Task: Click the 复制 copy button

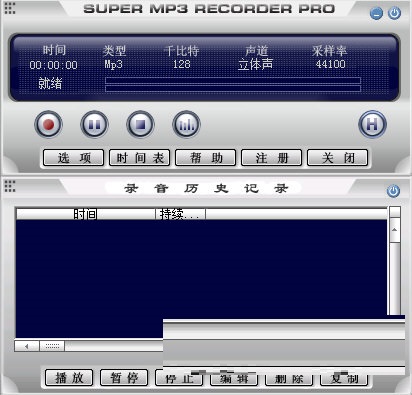Action: click(x=344, y=379)
